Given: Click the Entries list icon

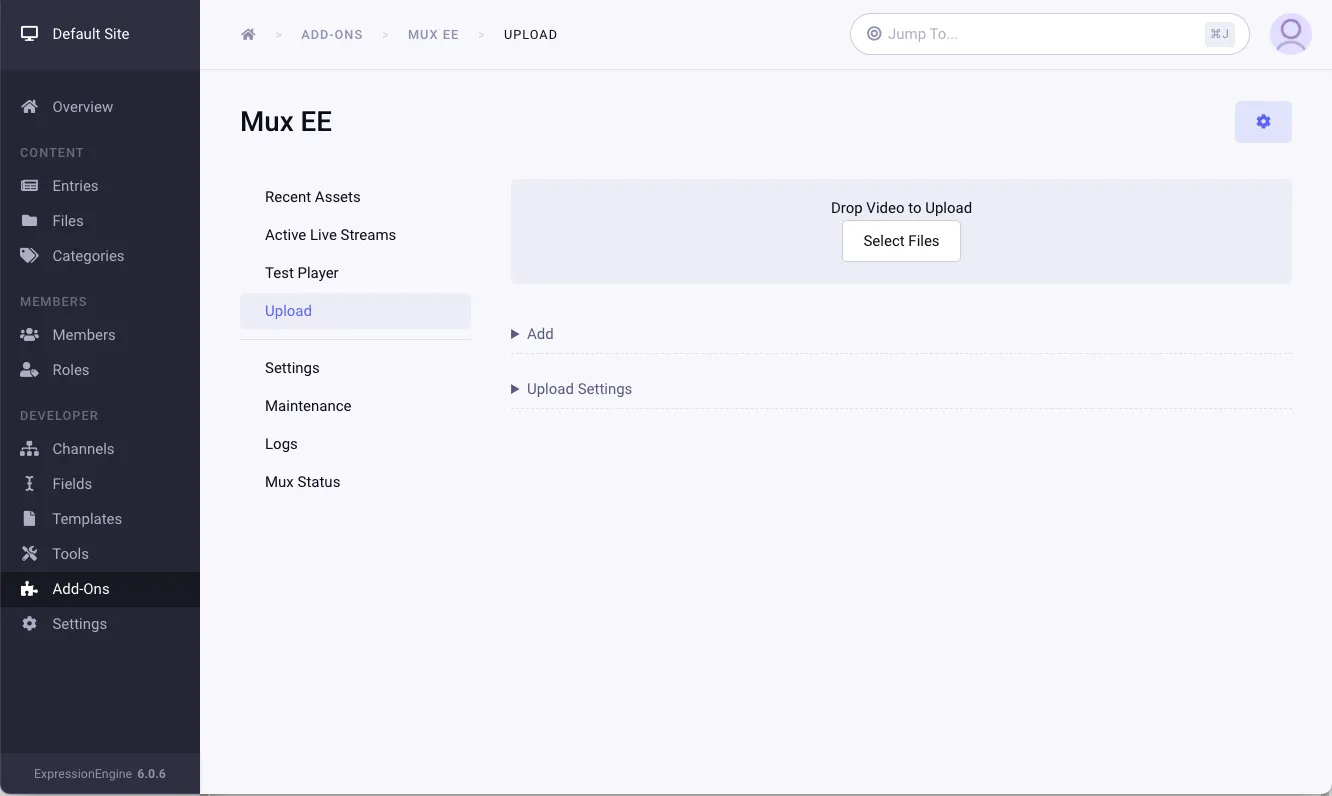Looking at the screenshot, I should tap(30, 186).
